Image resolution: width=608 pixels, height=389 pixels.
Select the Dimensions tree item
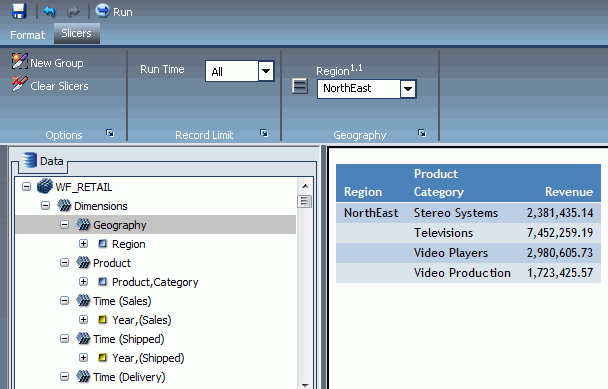[x=92, y=206]
